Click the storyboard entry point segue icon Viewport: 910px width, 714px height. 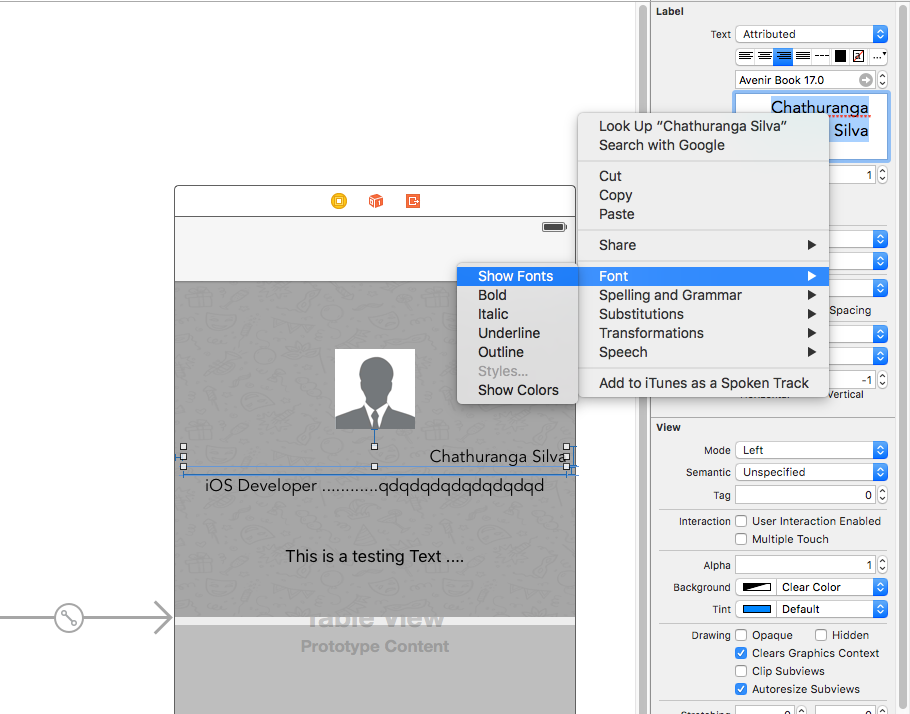pos(68,618)
